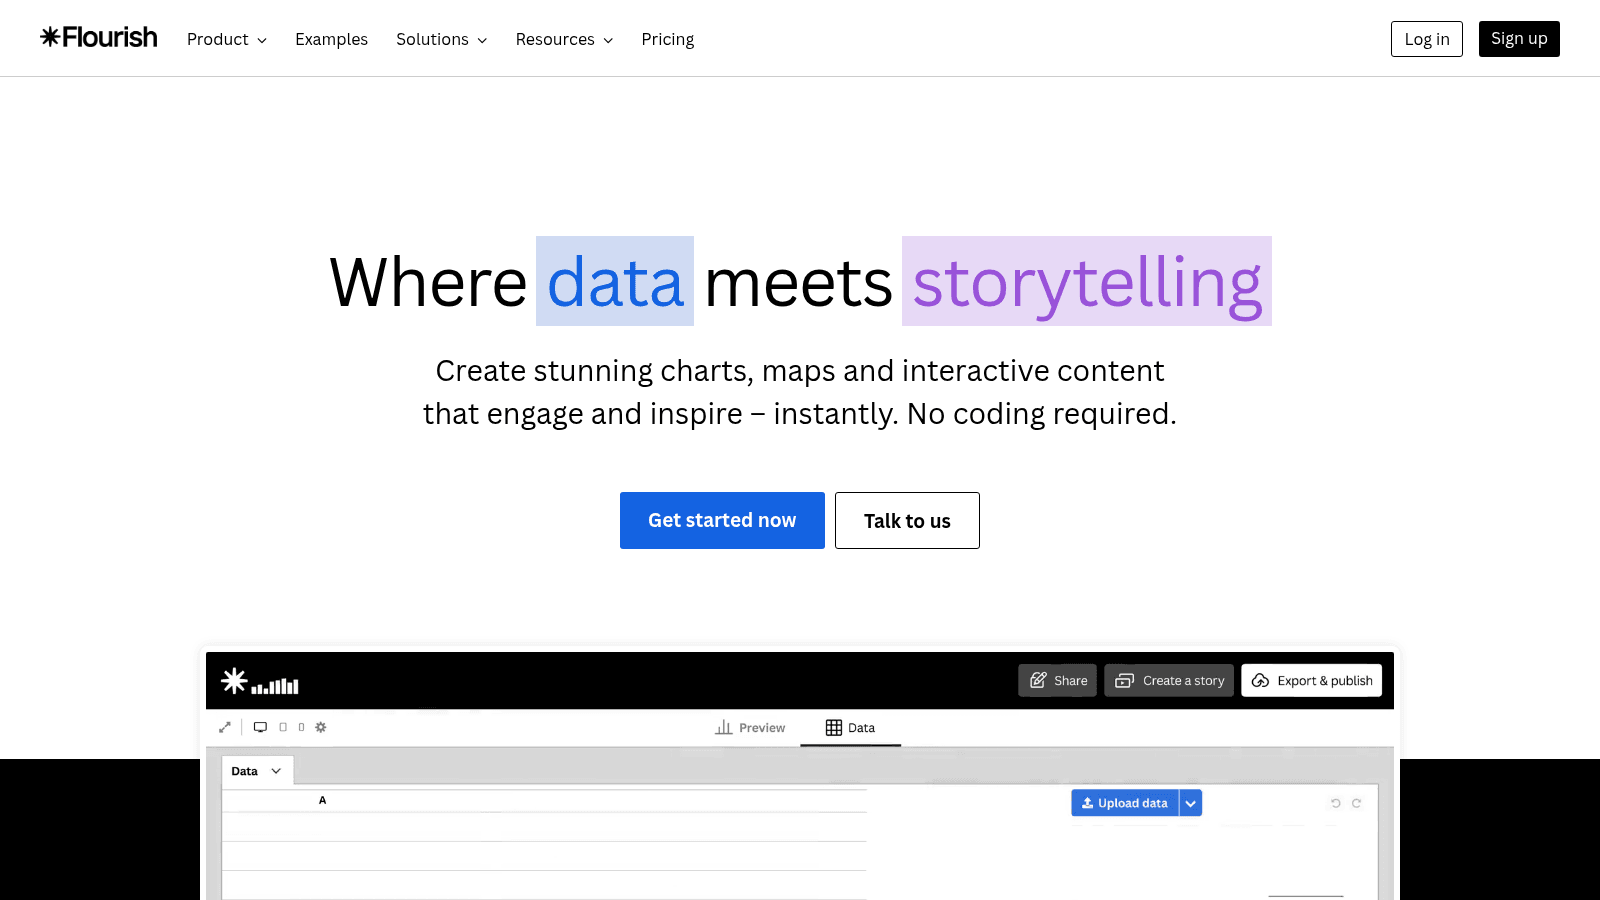The width and height of the screenshot is (1600, 900).
Task: Click the highlighted word storytelling
Action: click(x=1087, y=281)
